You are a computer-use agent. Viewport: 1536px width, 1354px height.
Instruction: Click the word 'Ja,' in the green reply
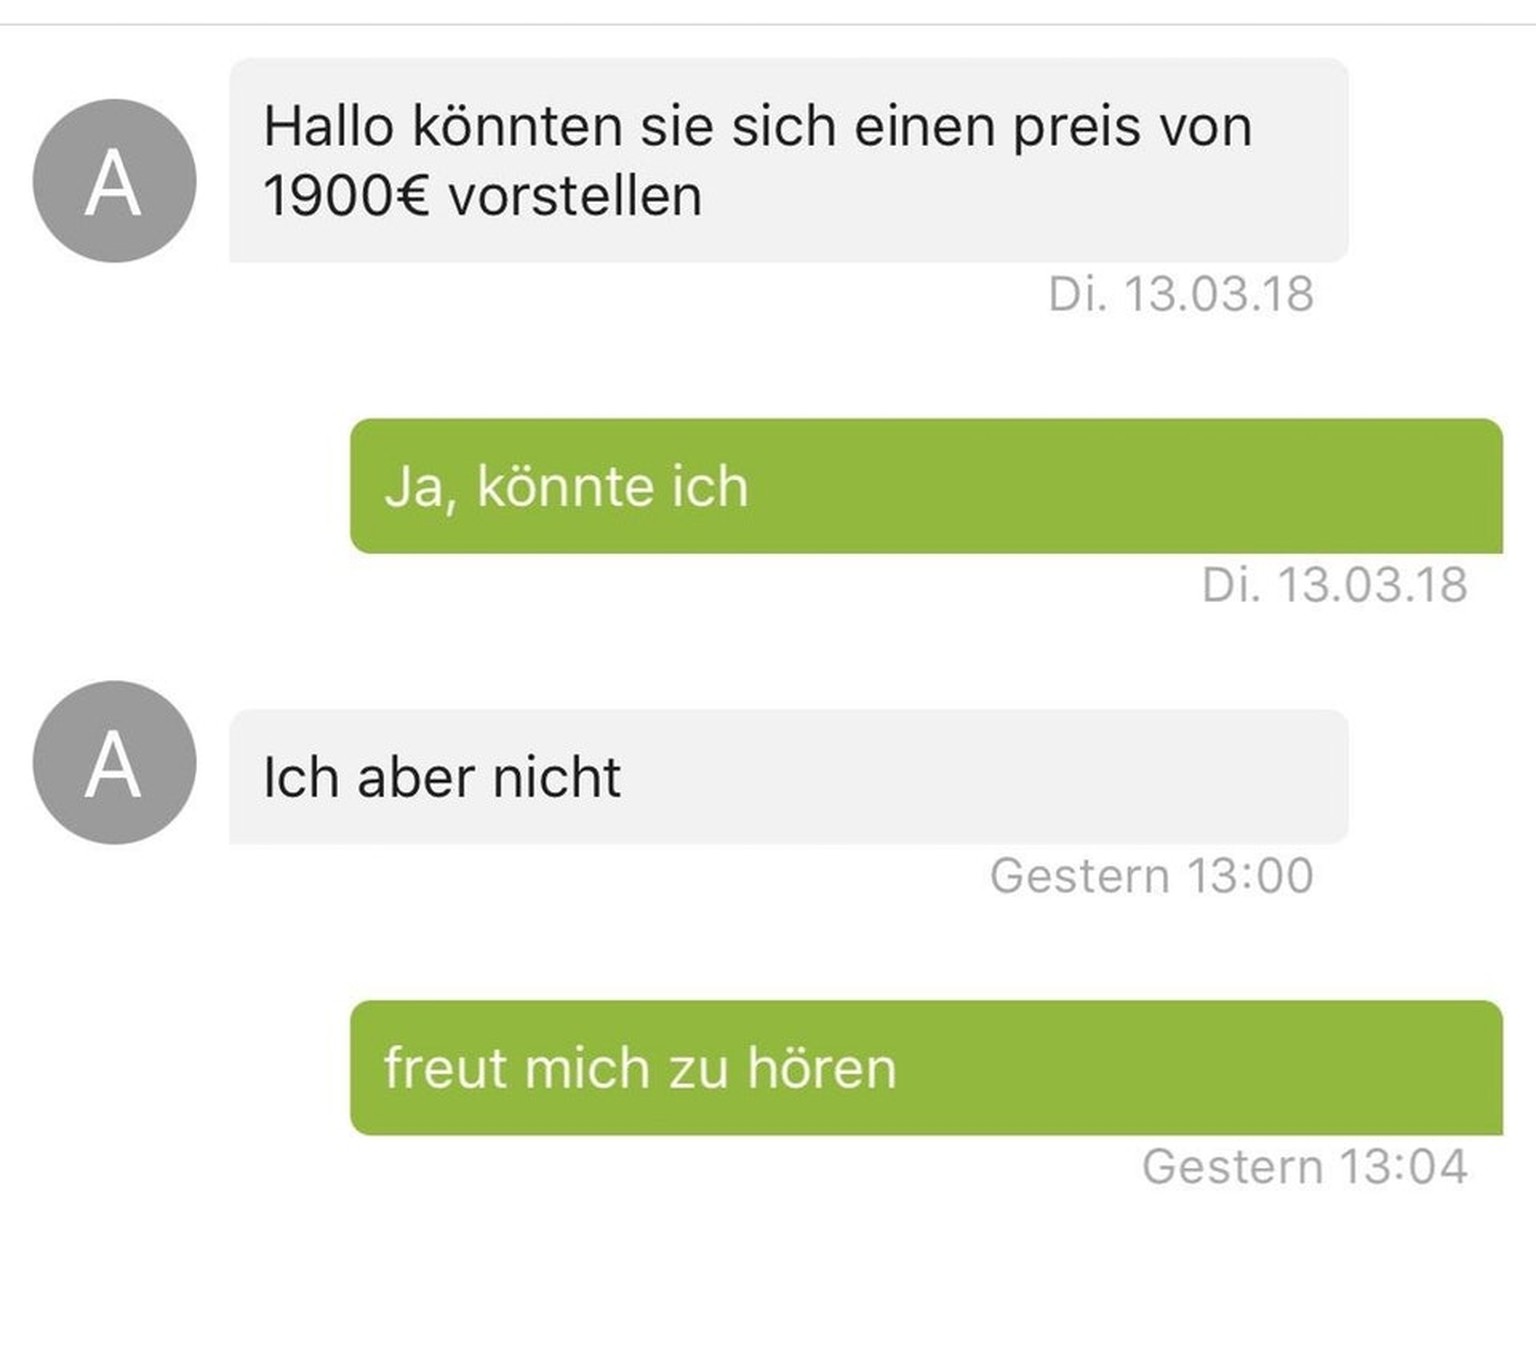click(x=421, y=488)
